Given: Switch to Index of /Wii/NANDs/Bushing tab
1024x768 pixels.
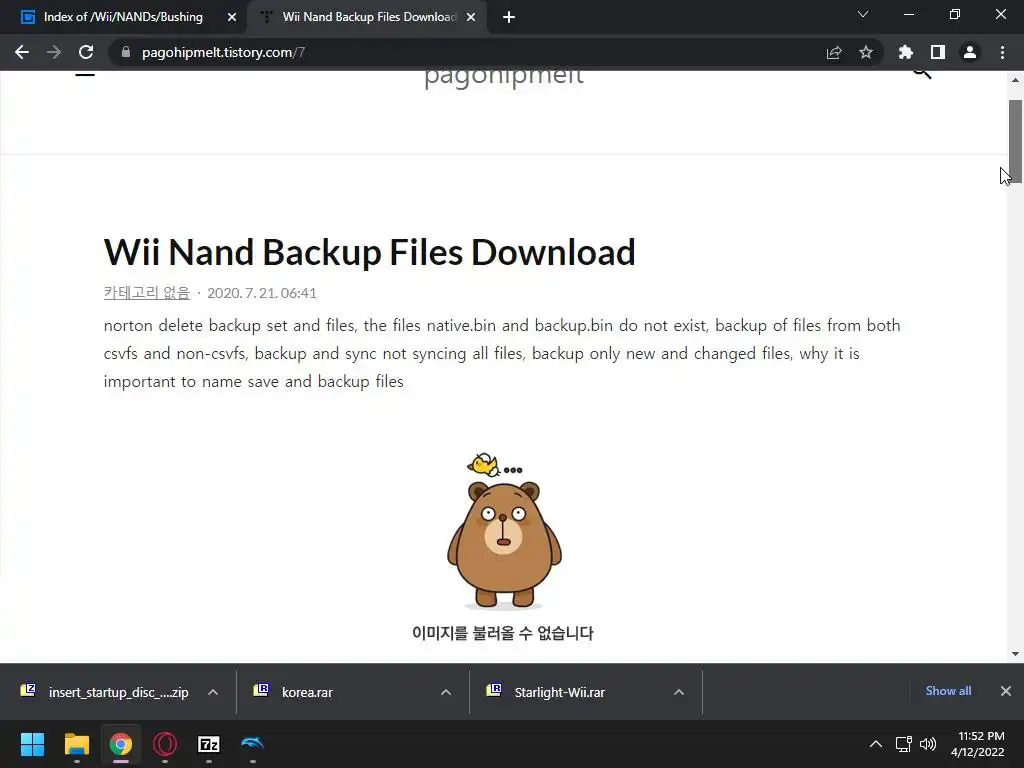Looking at the screenshot, I should pos(123,17).
